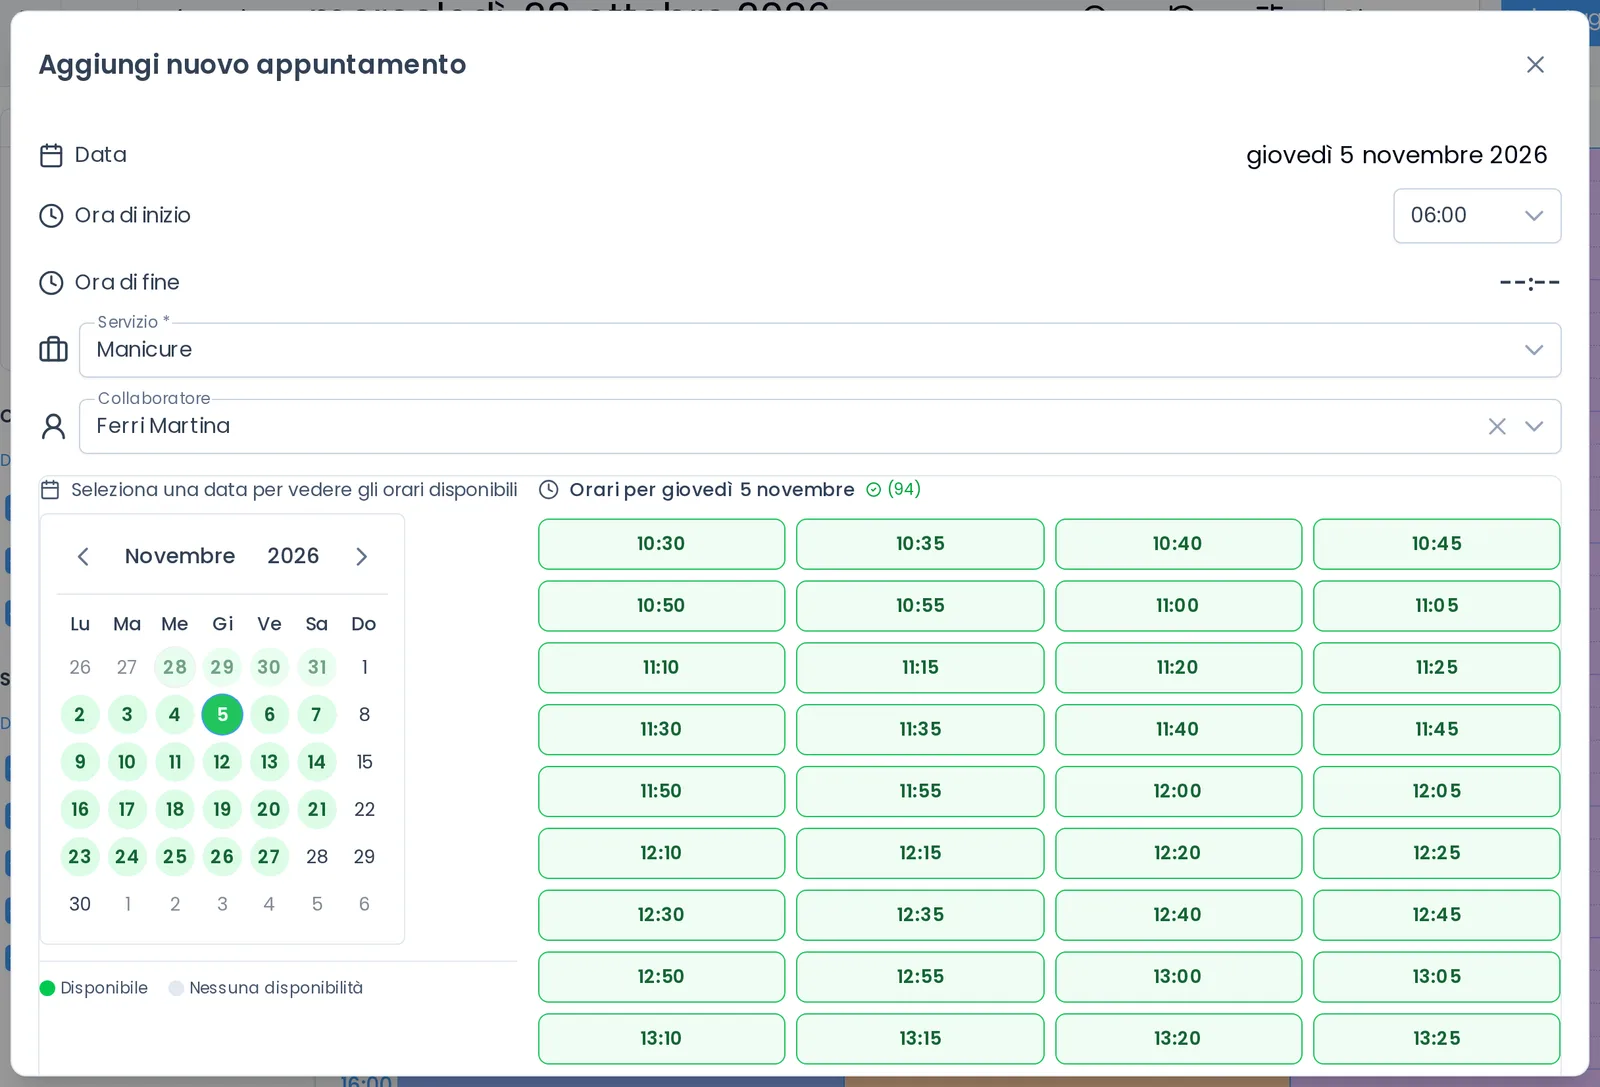Choose the 12:00 time slot
This screenshot has height=1087, width=1600.
click(x=1178, y=792)
